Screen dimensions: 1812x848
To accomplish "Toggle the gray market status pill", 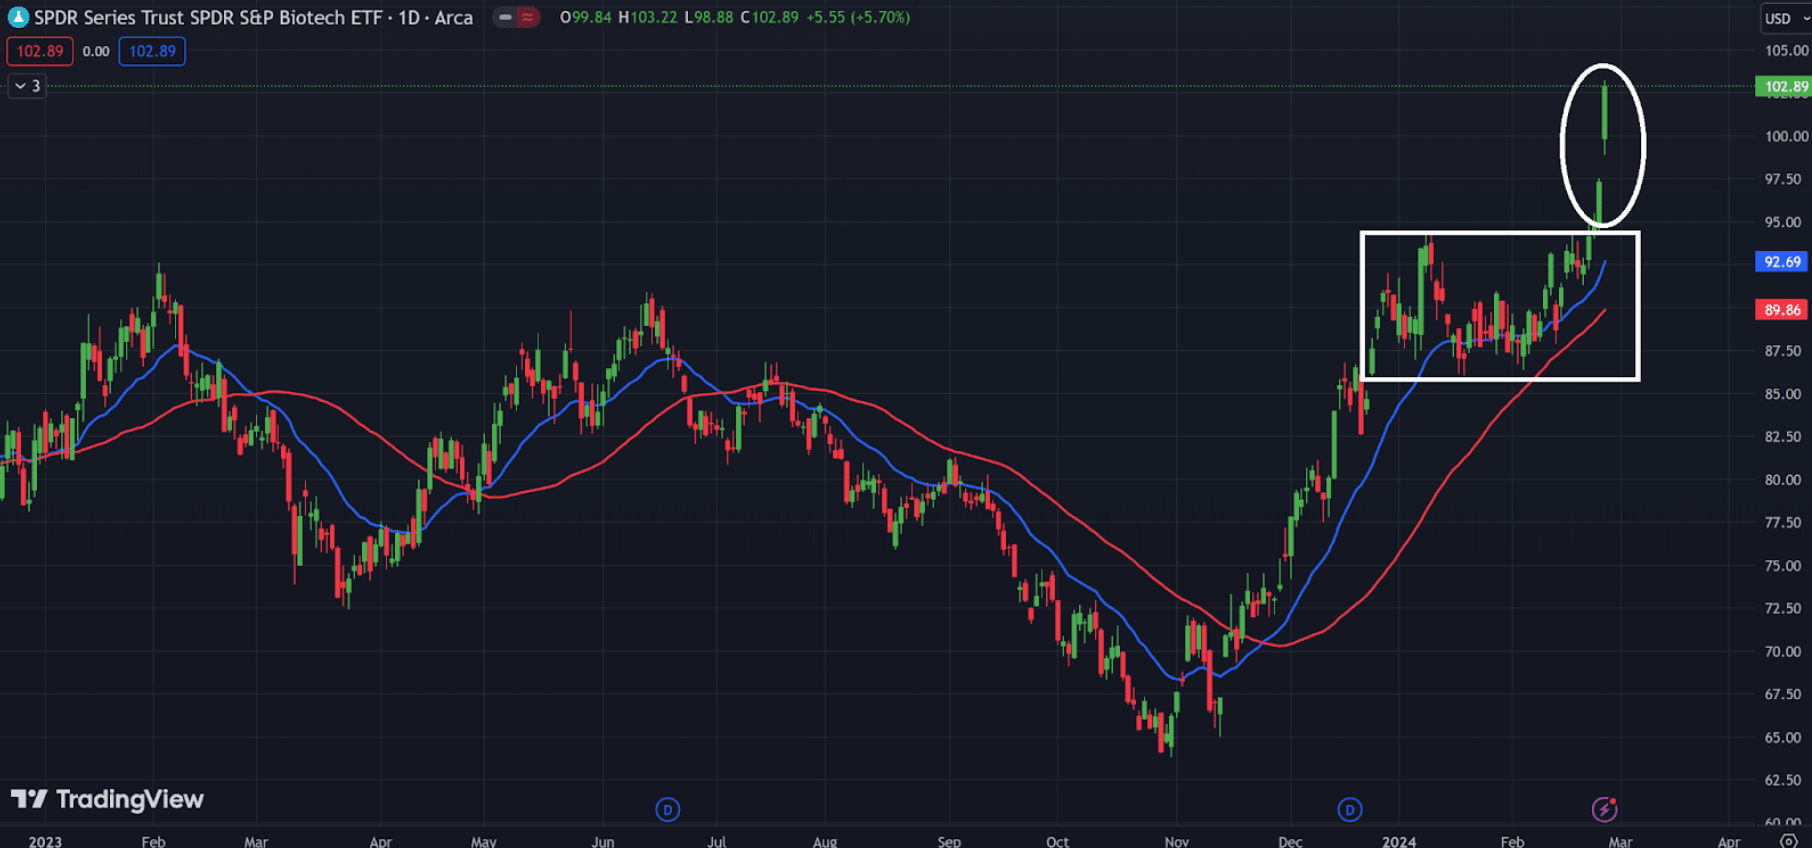I will (x=505, y=17).
